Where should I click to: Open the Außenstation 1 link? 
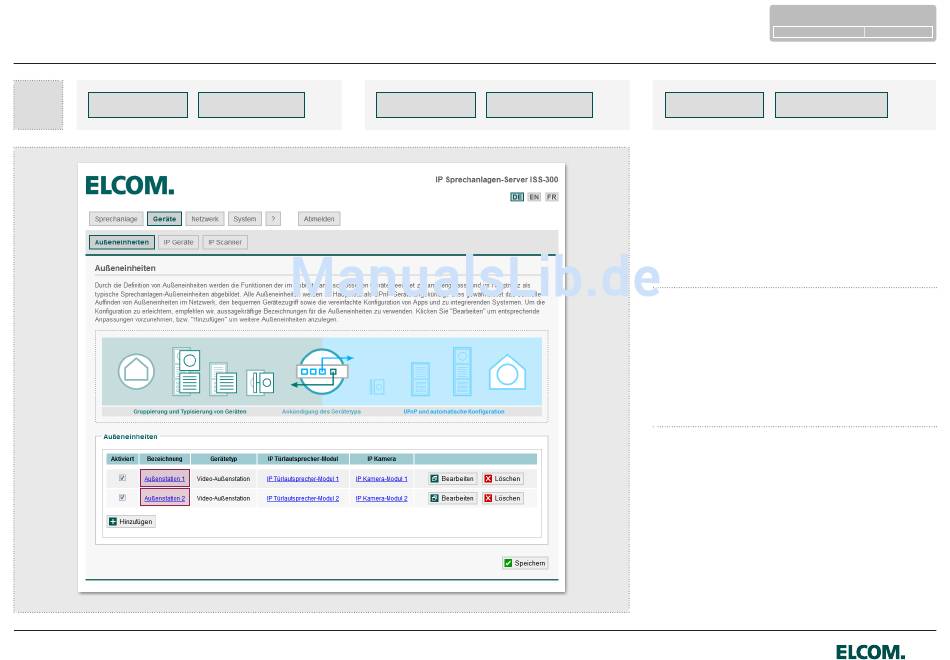(x=165, y=479)
